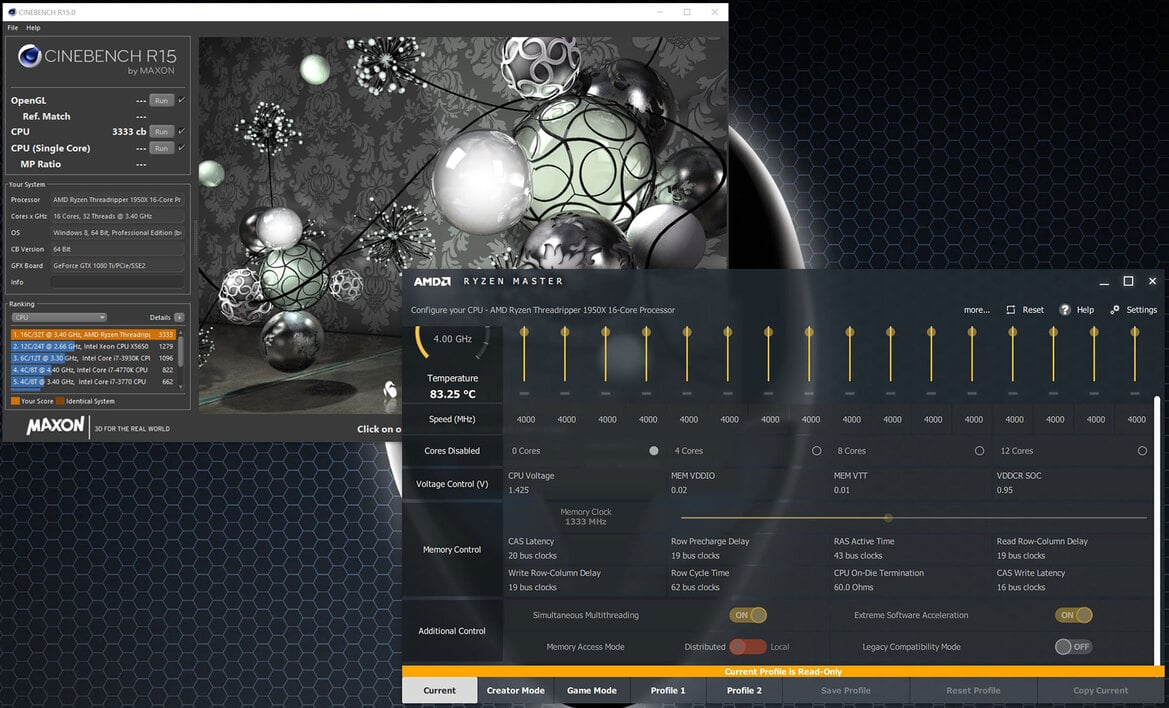
Task: Click the MEM VTT 0.01 value
Action: click(x=841, y=490)
